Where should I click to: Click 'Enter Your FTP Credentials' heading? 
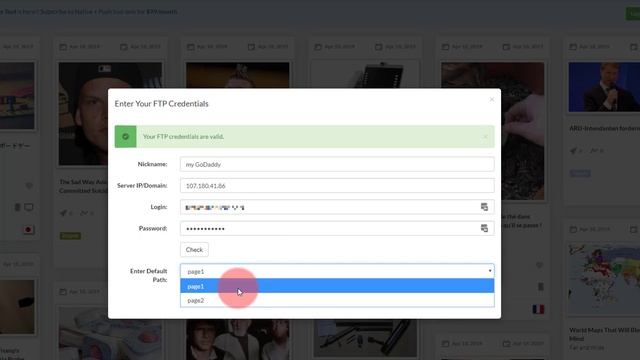coord(162,104)
